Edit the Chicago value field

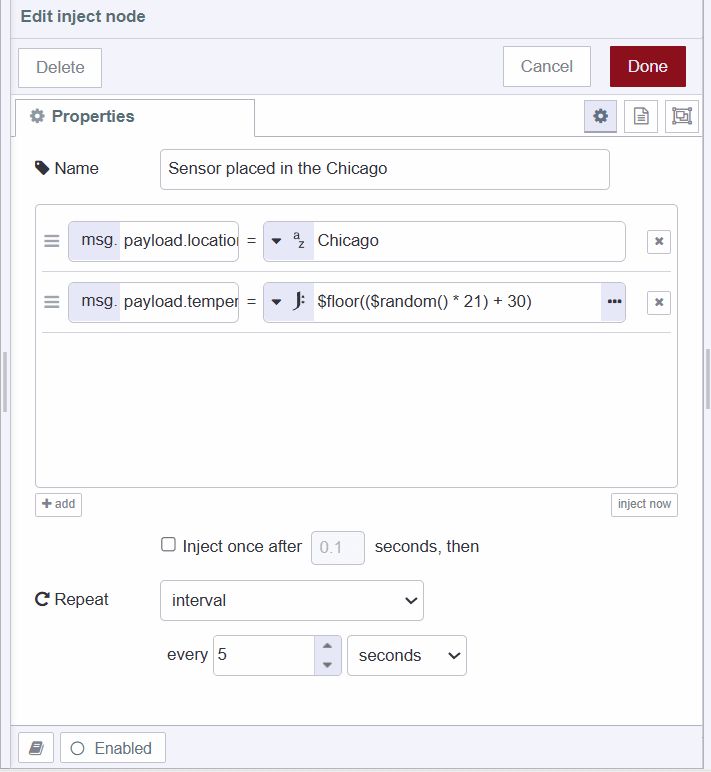point(468,241)
